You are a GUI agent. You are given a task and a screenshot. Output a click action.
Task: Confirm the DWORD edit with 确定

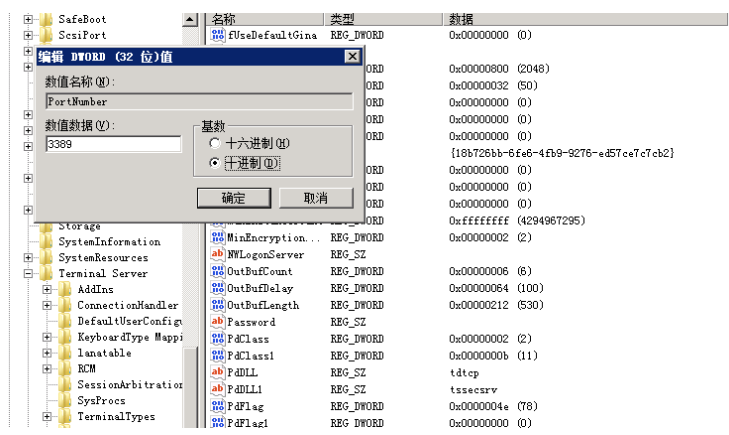coord(234,198)
